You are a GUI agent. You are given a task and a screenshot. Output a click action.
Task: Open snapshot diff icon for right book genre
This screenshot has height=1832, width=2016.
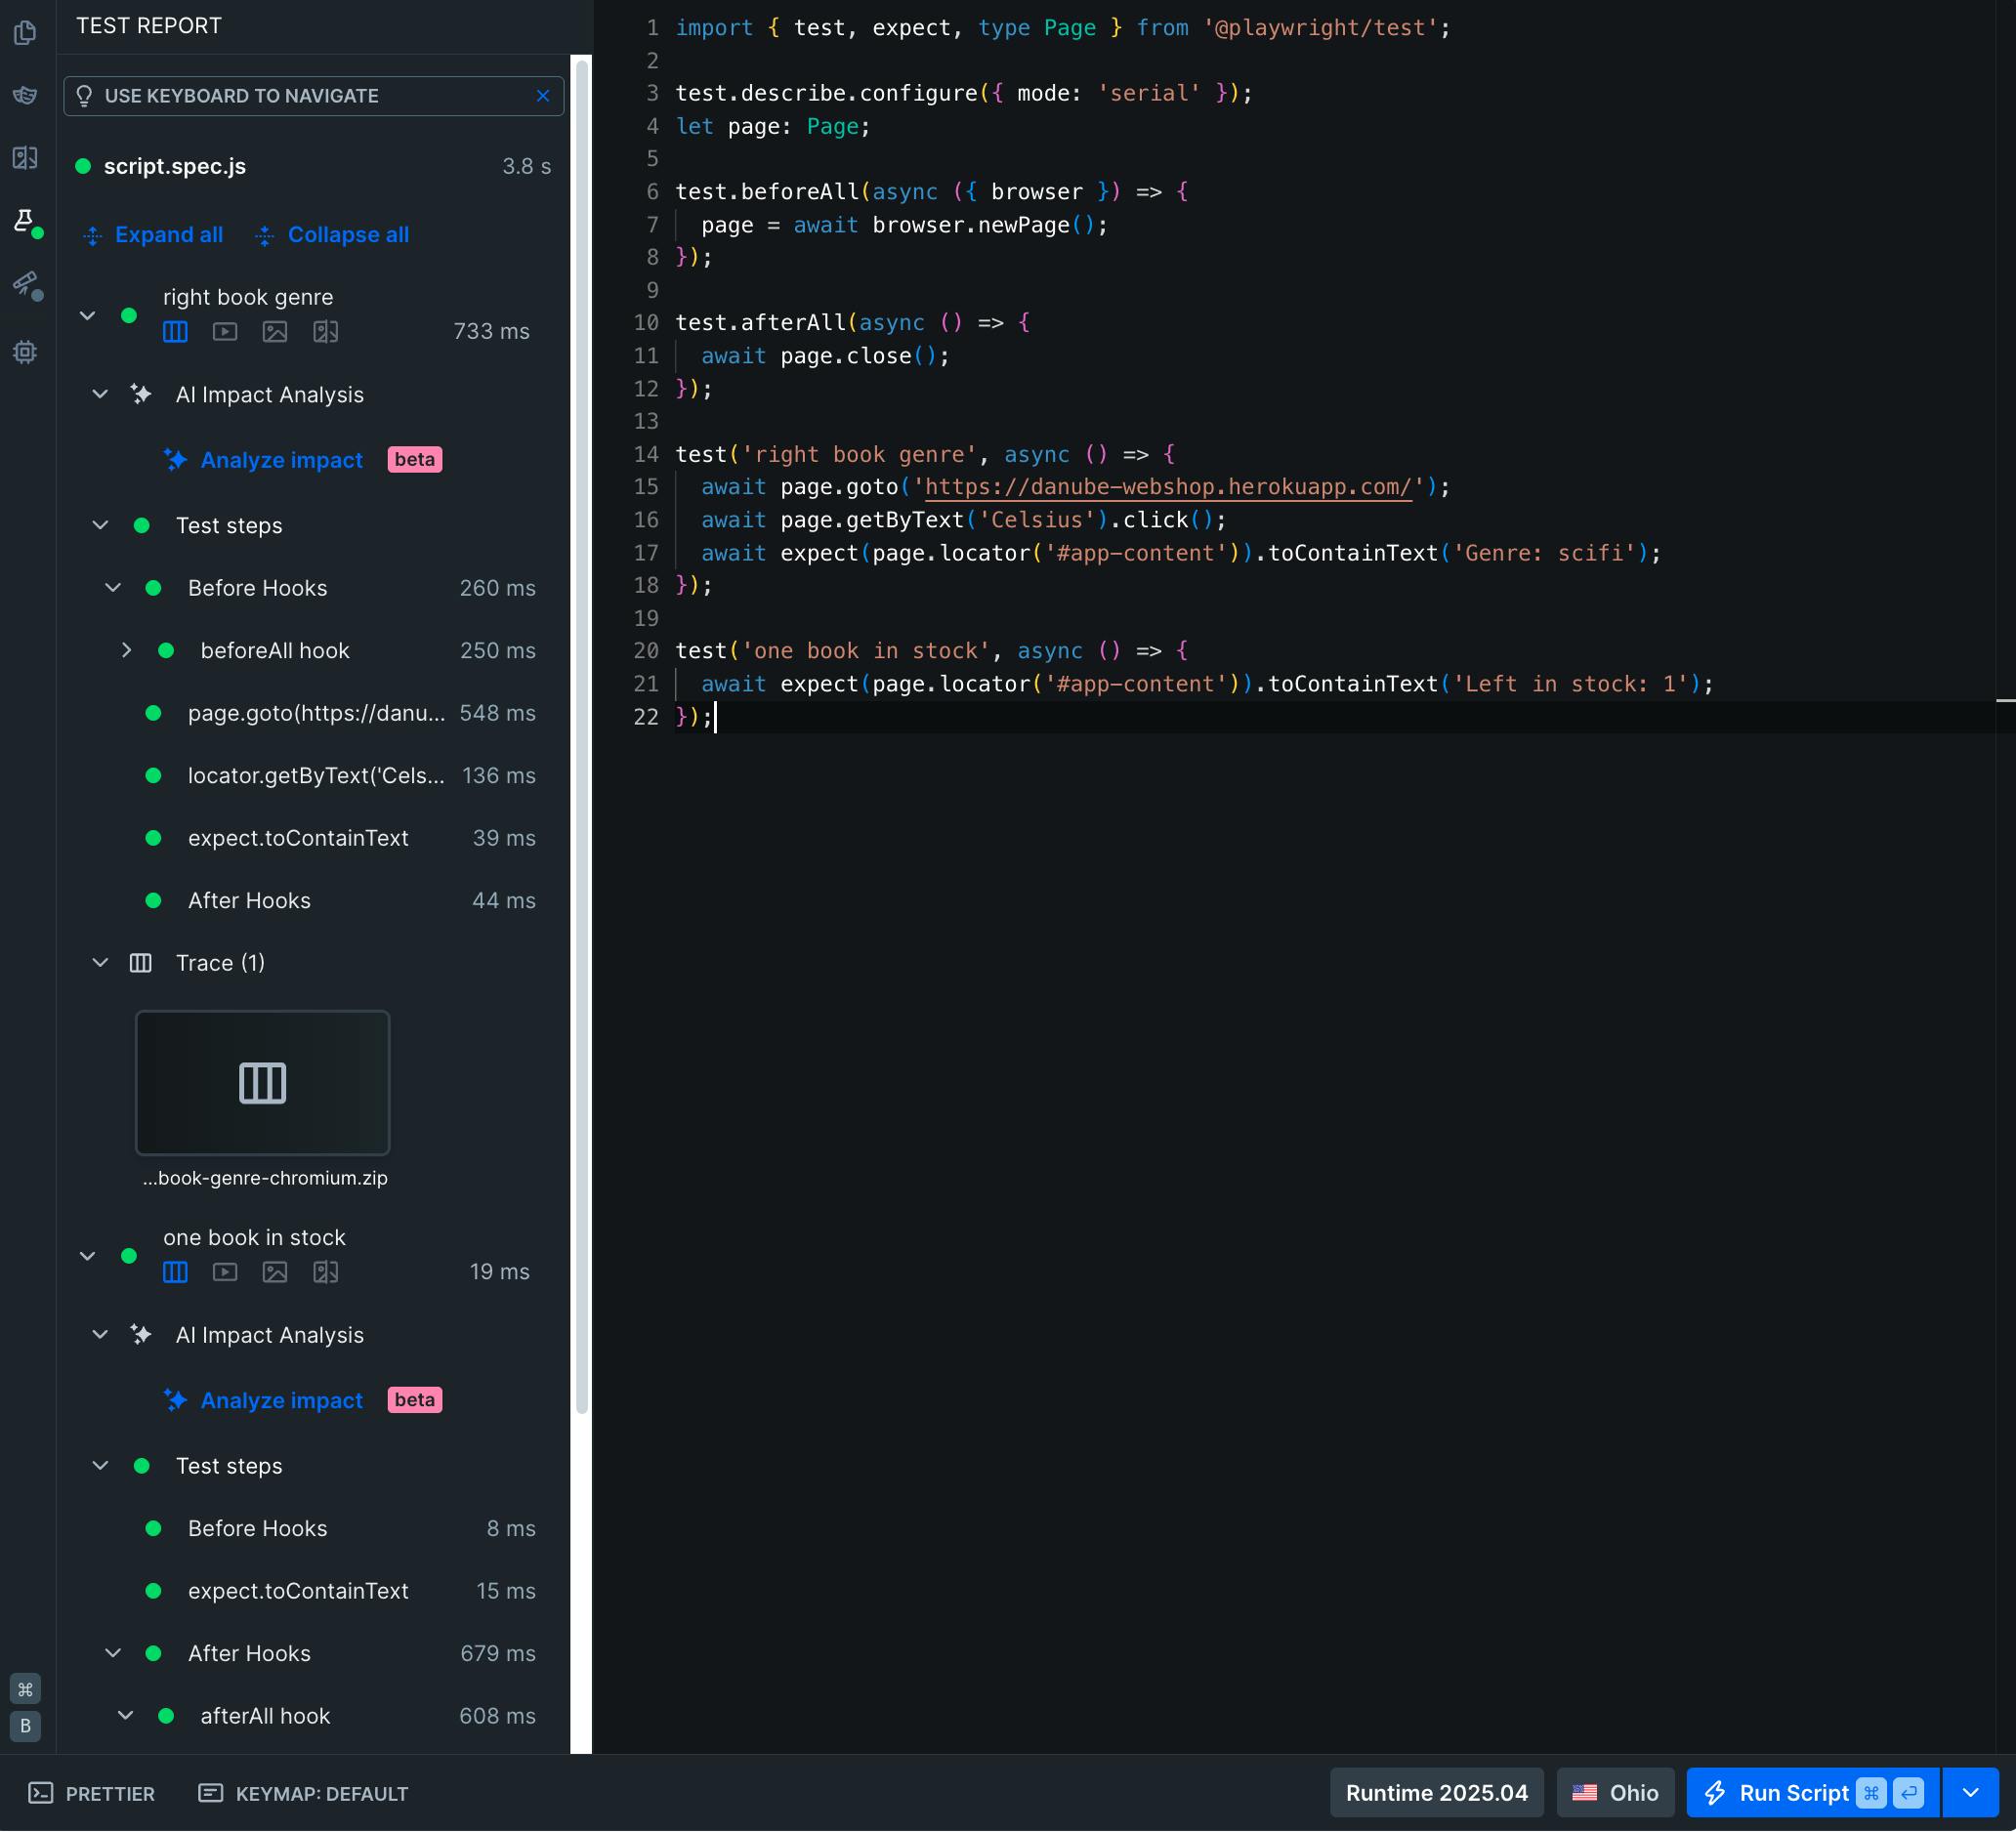tap(326, 331)
